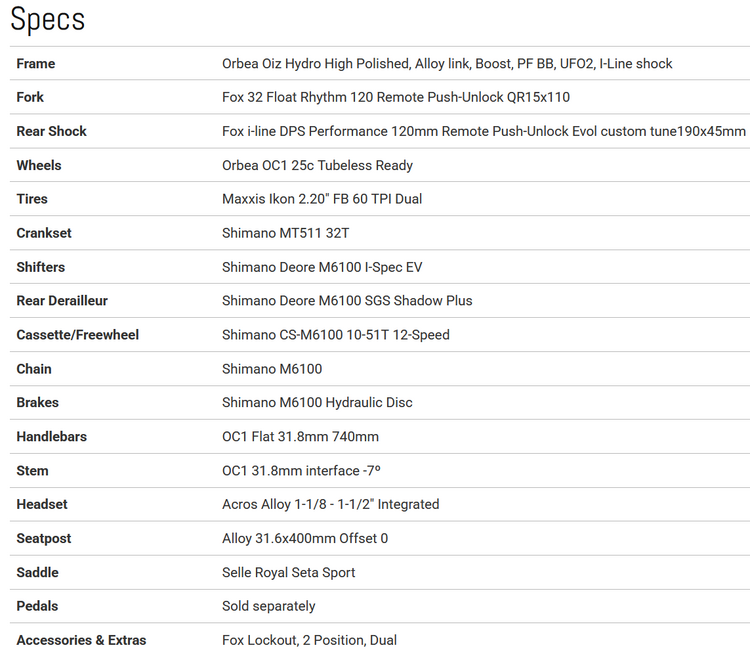Screen dimensions: 750x656
Task: Select the Shifters label
Action: (x=41, y=267)
